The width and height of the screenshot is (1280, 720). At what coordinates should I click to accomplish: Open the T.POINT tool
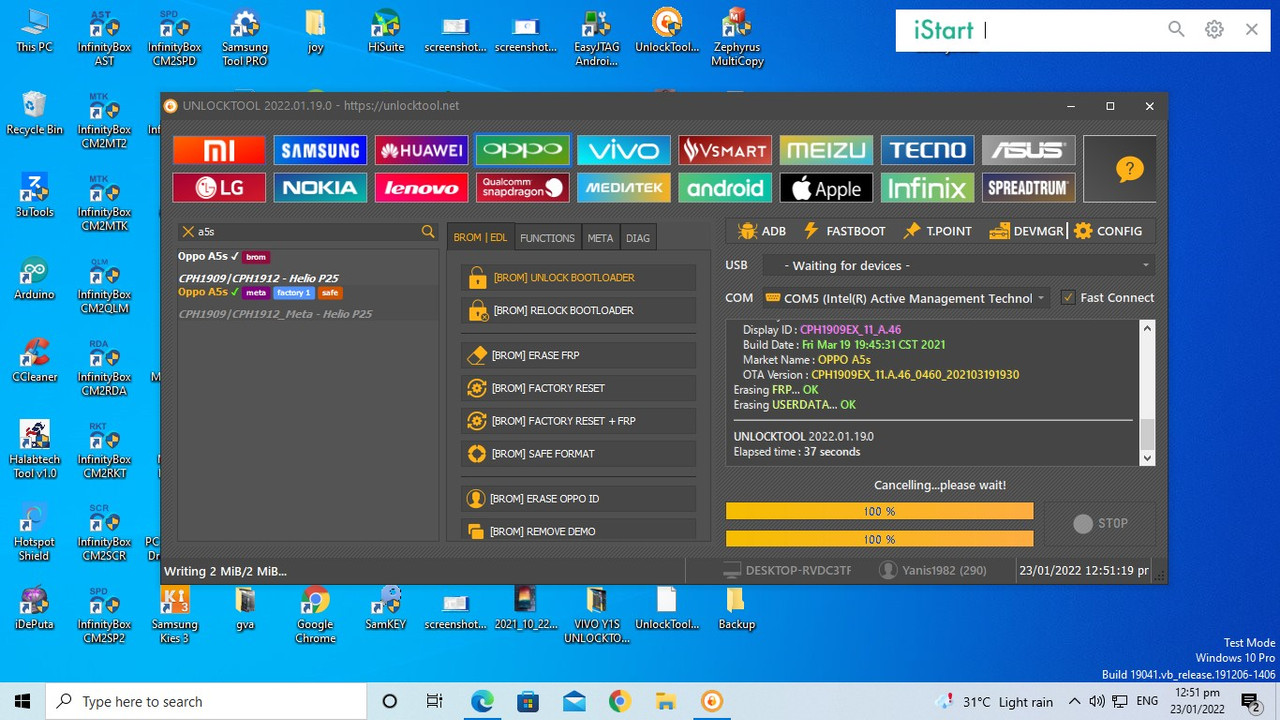point(937,231)
